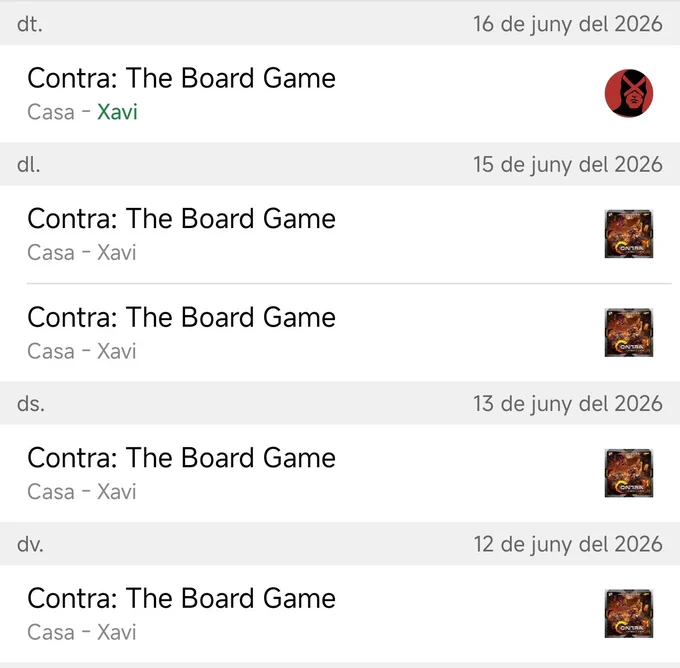Image resolution: width=680 pixels, height=668 pixels.
Task: Tap the 'dt.' weekday label
Action: click(x=30, y=24)
